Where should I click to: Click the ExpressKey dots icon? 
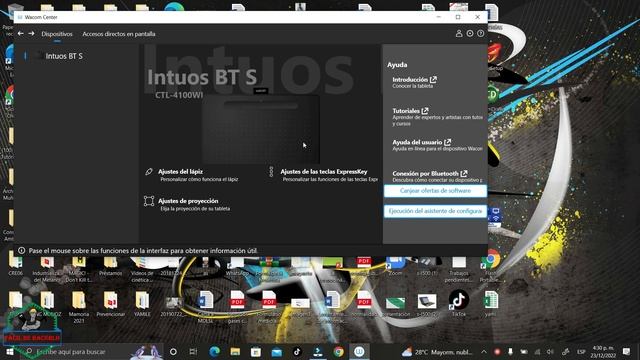tap(271, 172)
